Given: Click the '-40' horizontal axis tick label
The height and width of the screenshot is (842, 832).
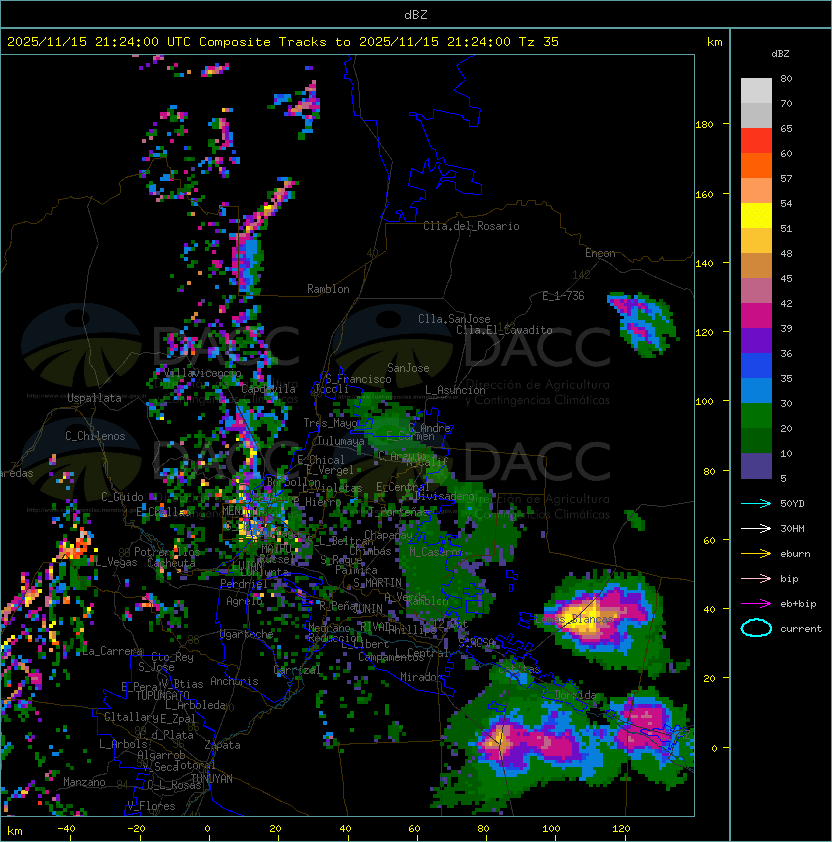Looking at the screenshot, I should click(66, 829).
